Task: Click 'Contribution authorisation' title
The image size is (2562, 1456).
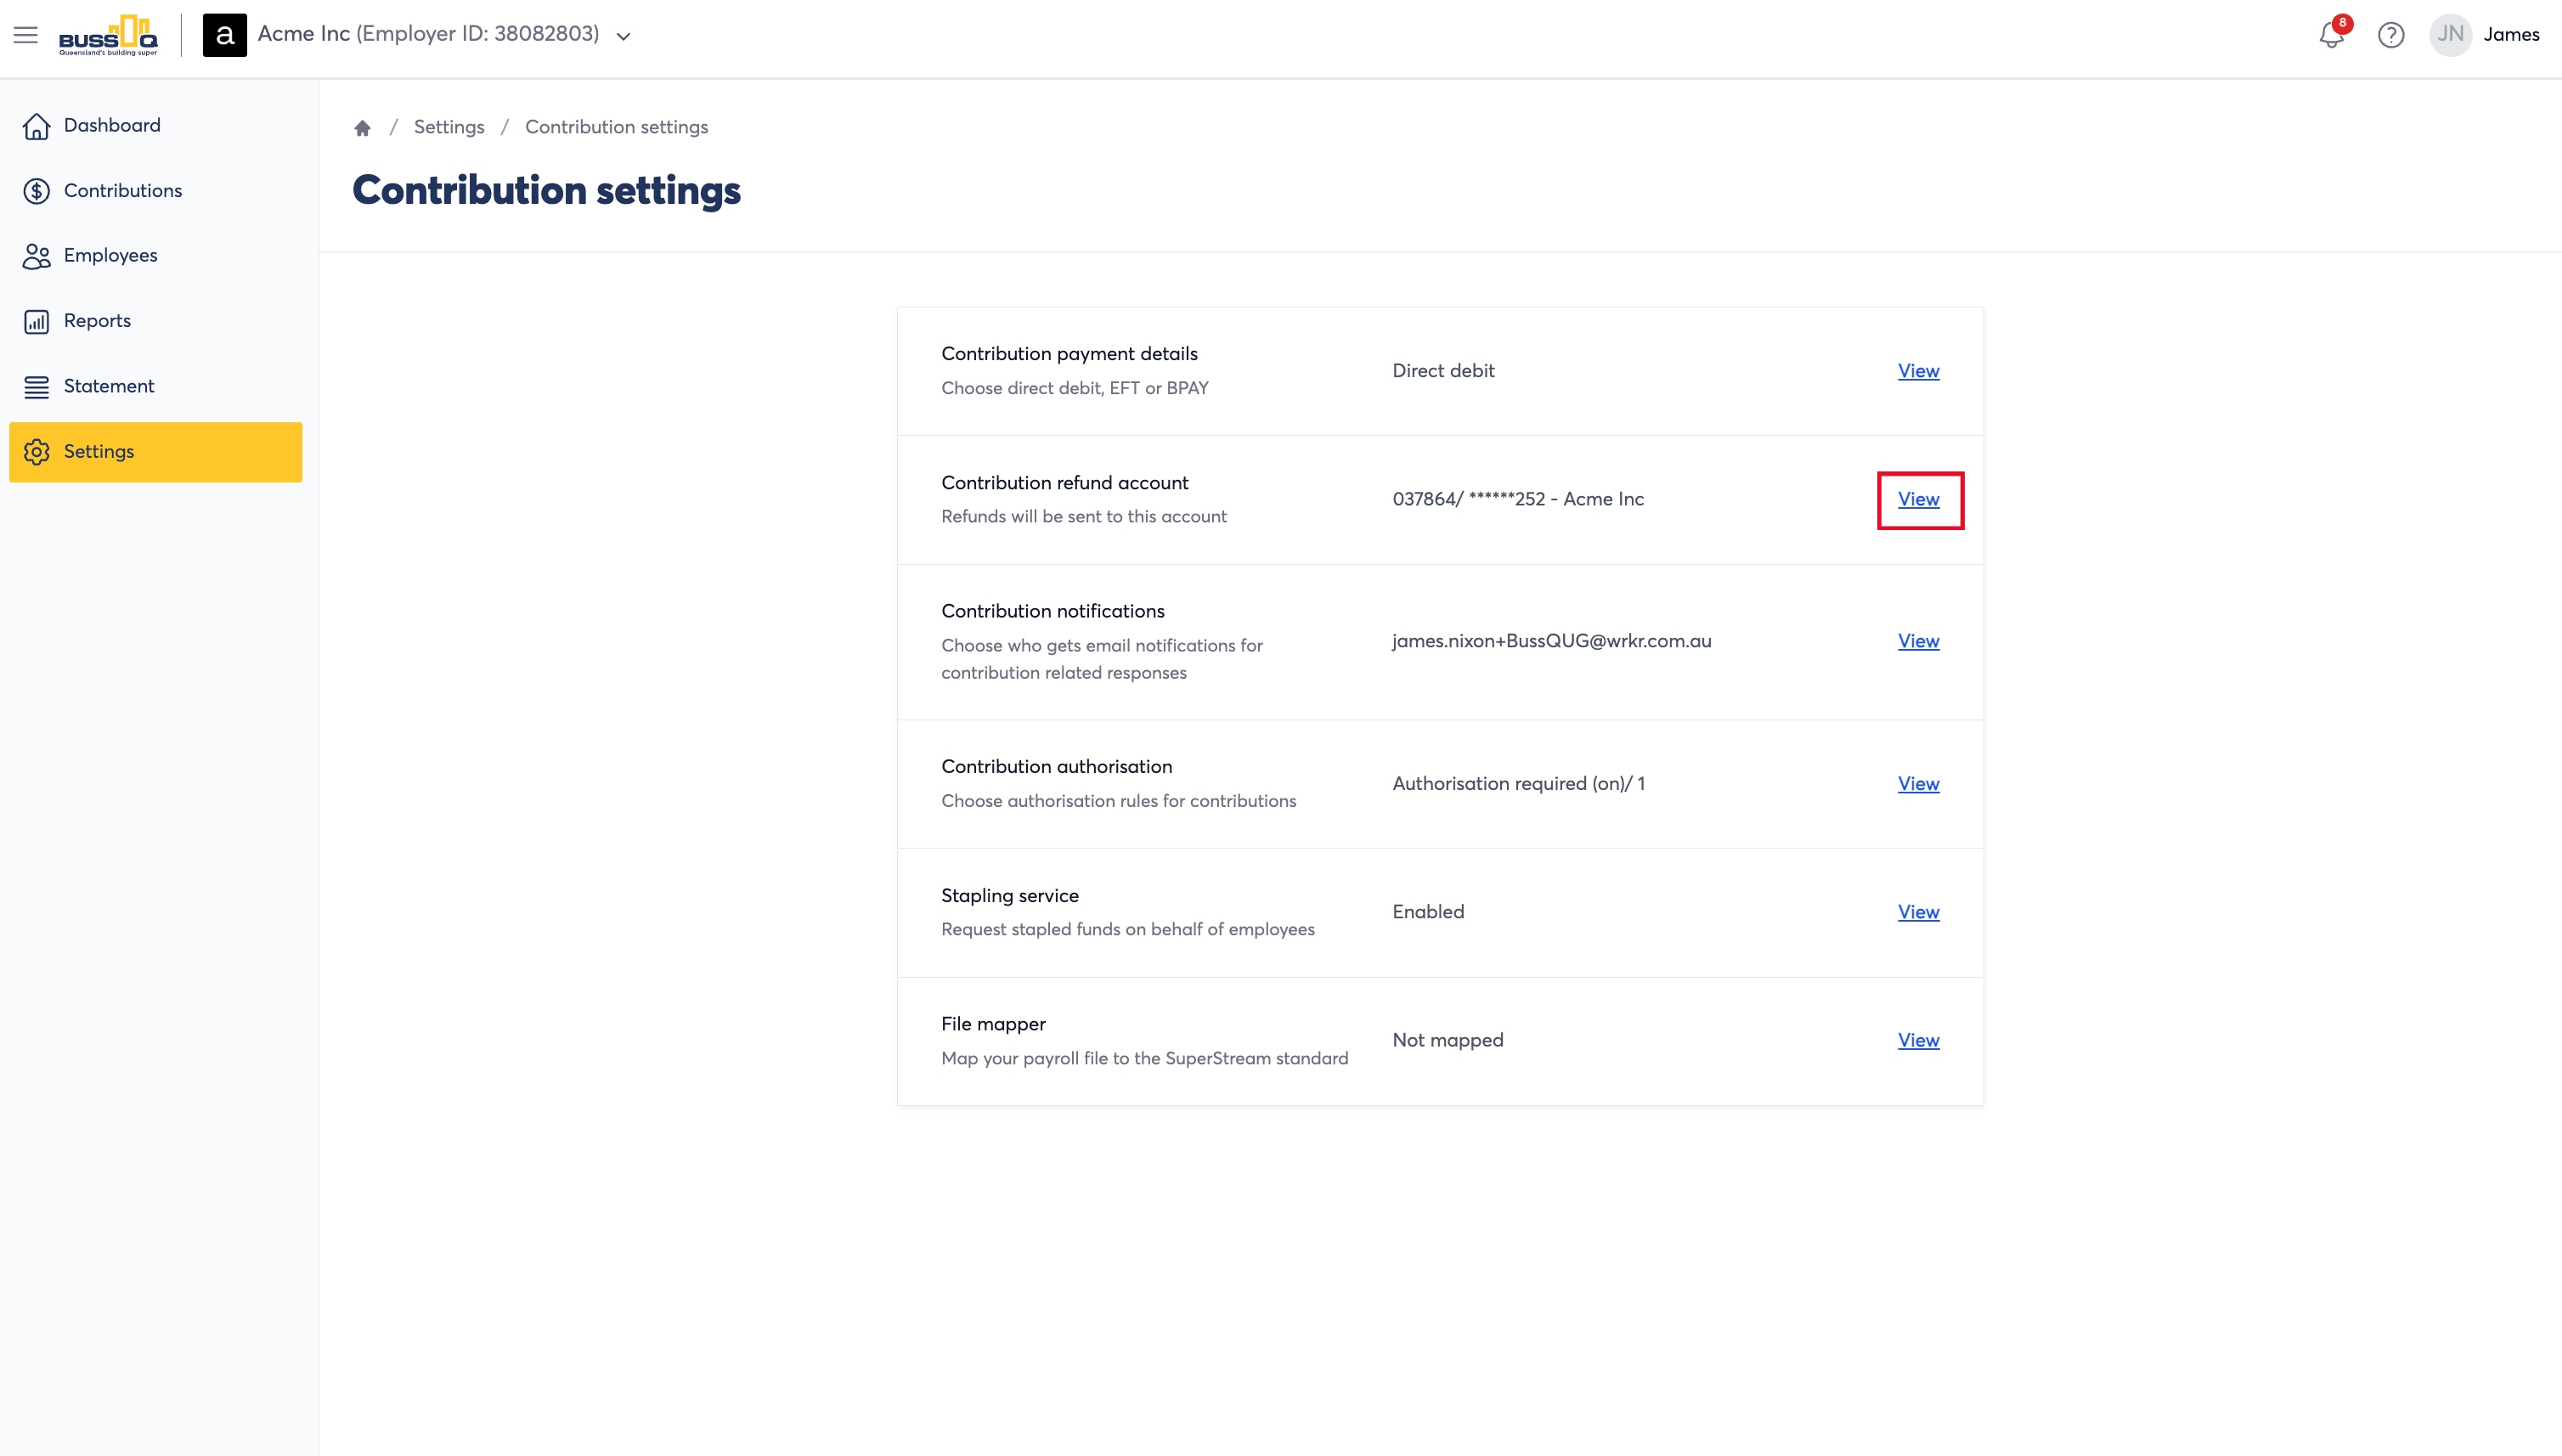Action: tap(1056, 767)
